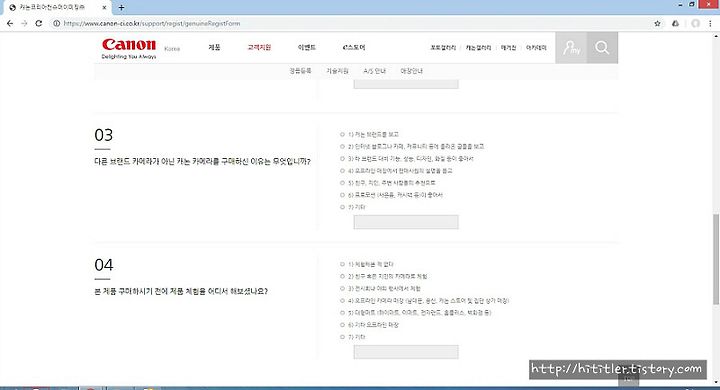This screenshot has width=720, height=390.
Task: Choose question 03 option 4 radio button
Action: tap(342, 171)
